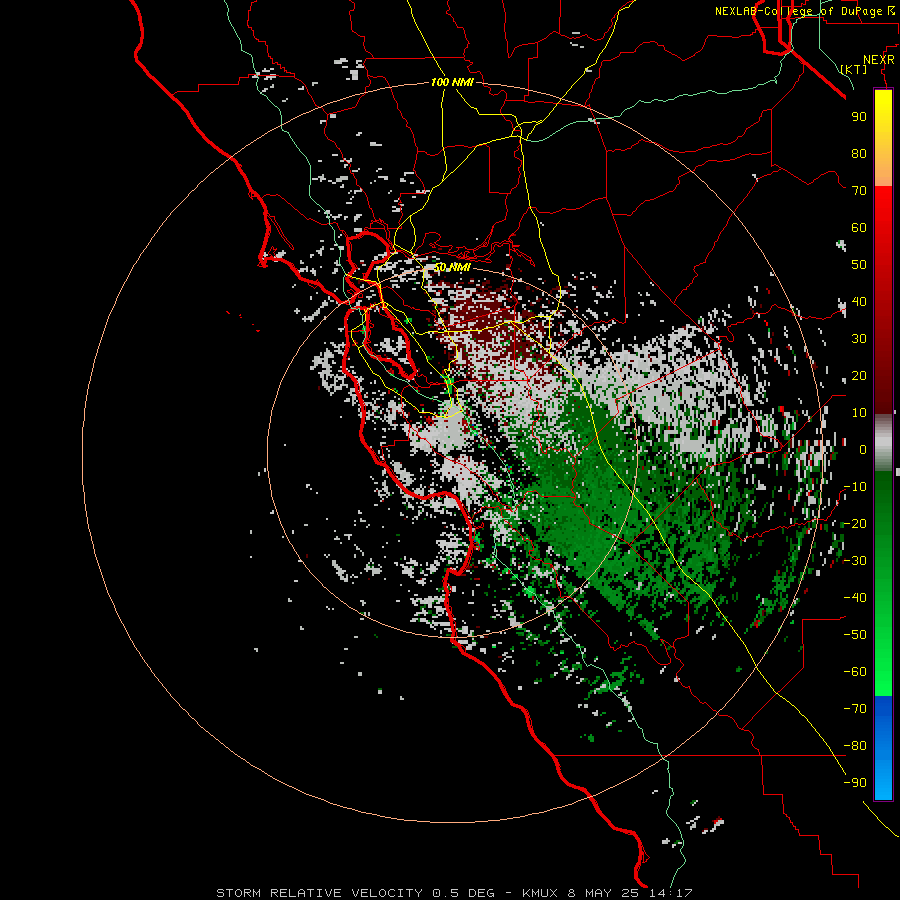Screen dimensions: 900x900
Task: Click the legend value -10
Action: click(x=855, y=487)
